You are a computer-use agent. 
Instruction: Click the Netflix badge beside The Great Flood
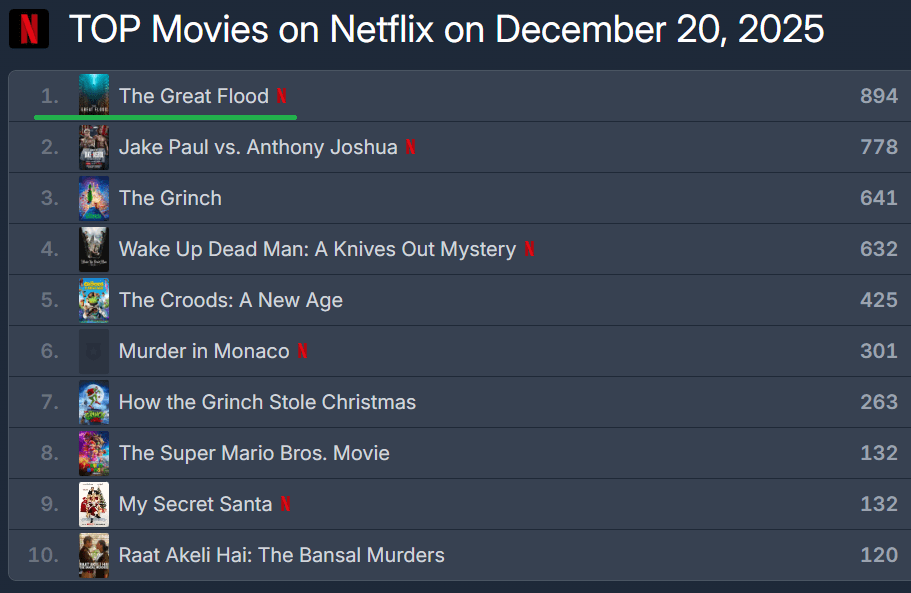(x=282, y=96)
